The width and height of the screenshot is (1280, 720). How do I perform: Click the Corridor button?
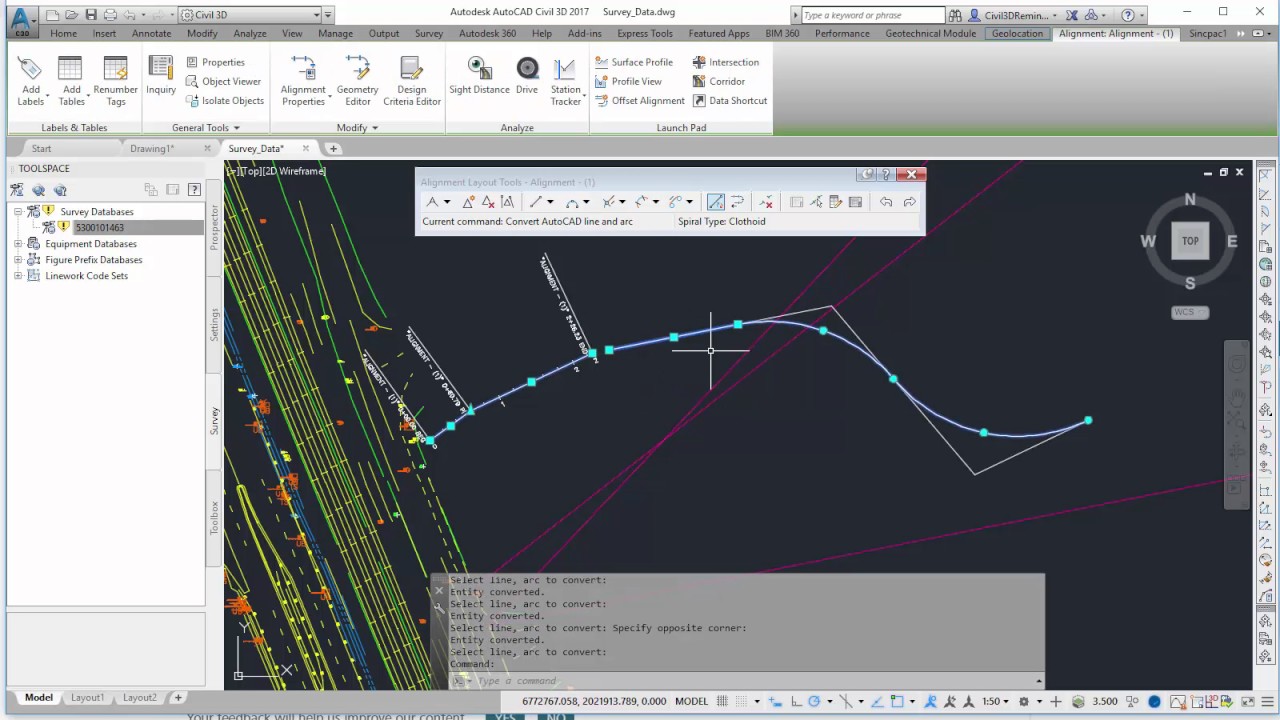[718, 81]
